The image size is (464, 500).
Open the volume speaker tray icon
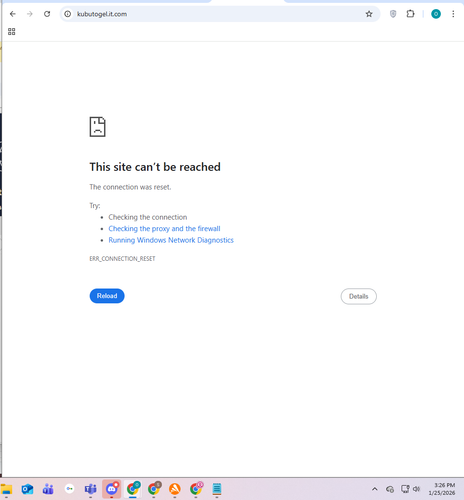pos(416,489)
